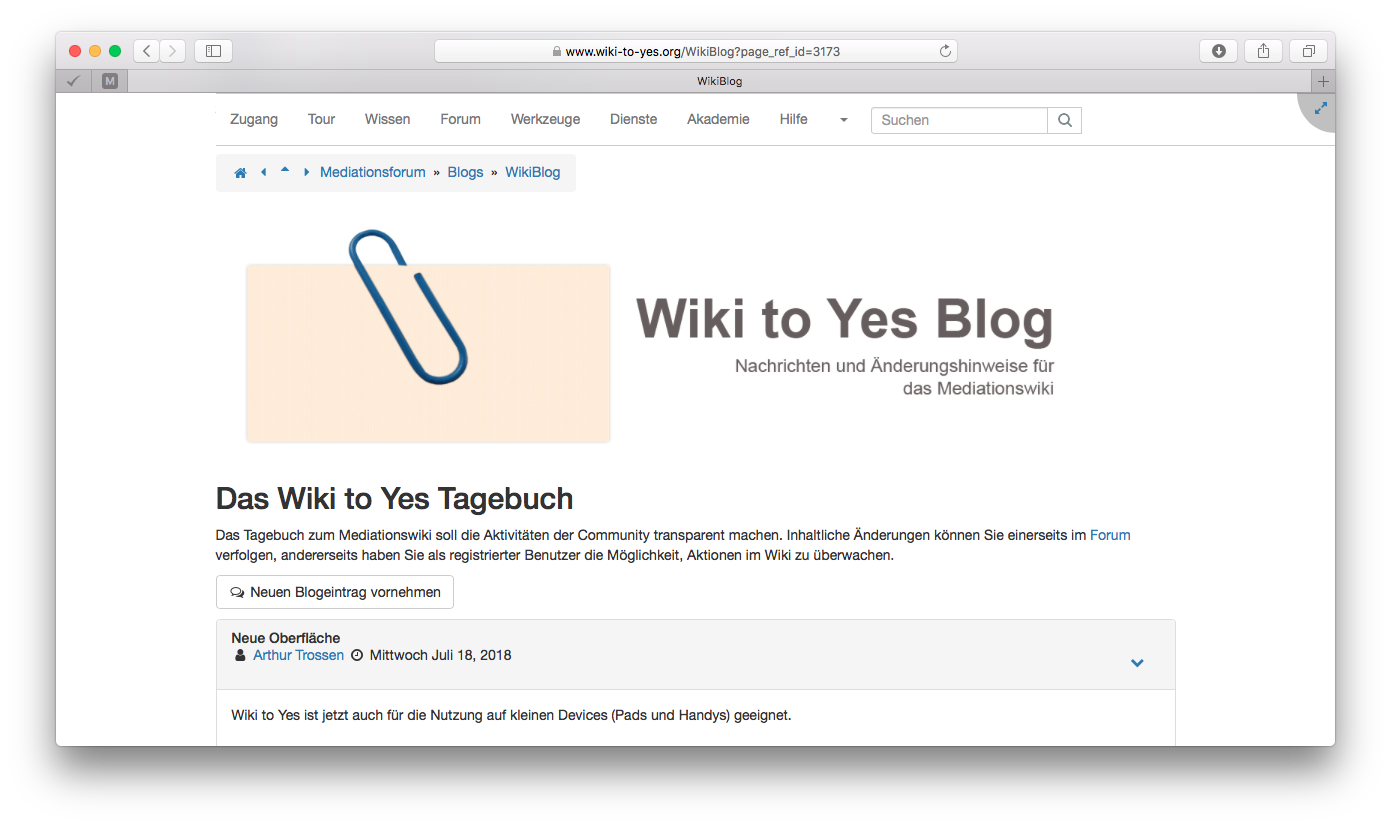Click the up arrow breadcrumb navigation icon
The image size is (1391, 826).
tap(285, 171)
